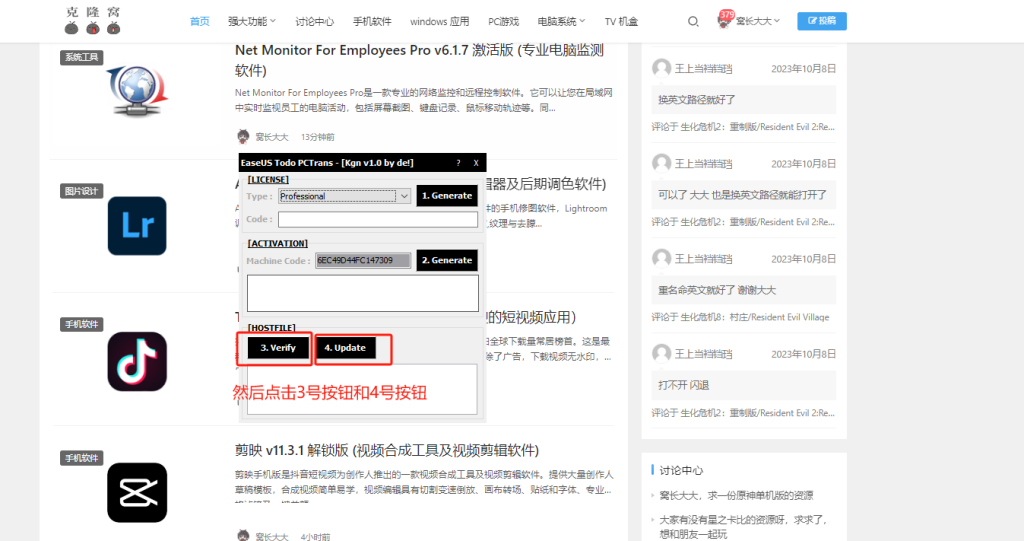Click the 1. Generate button

(x=447, y=195)
